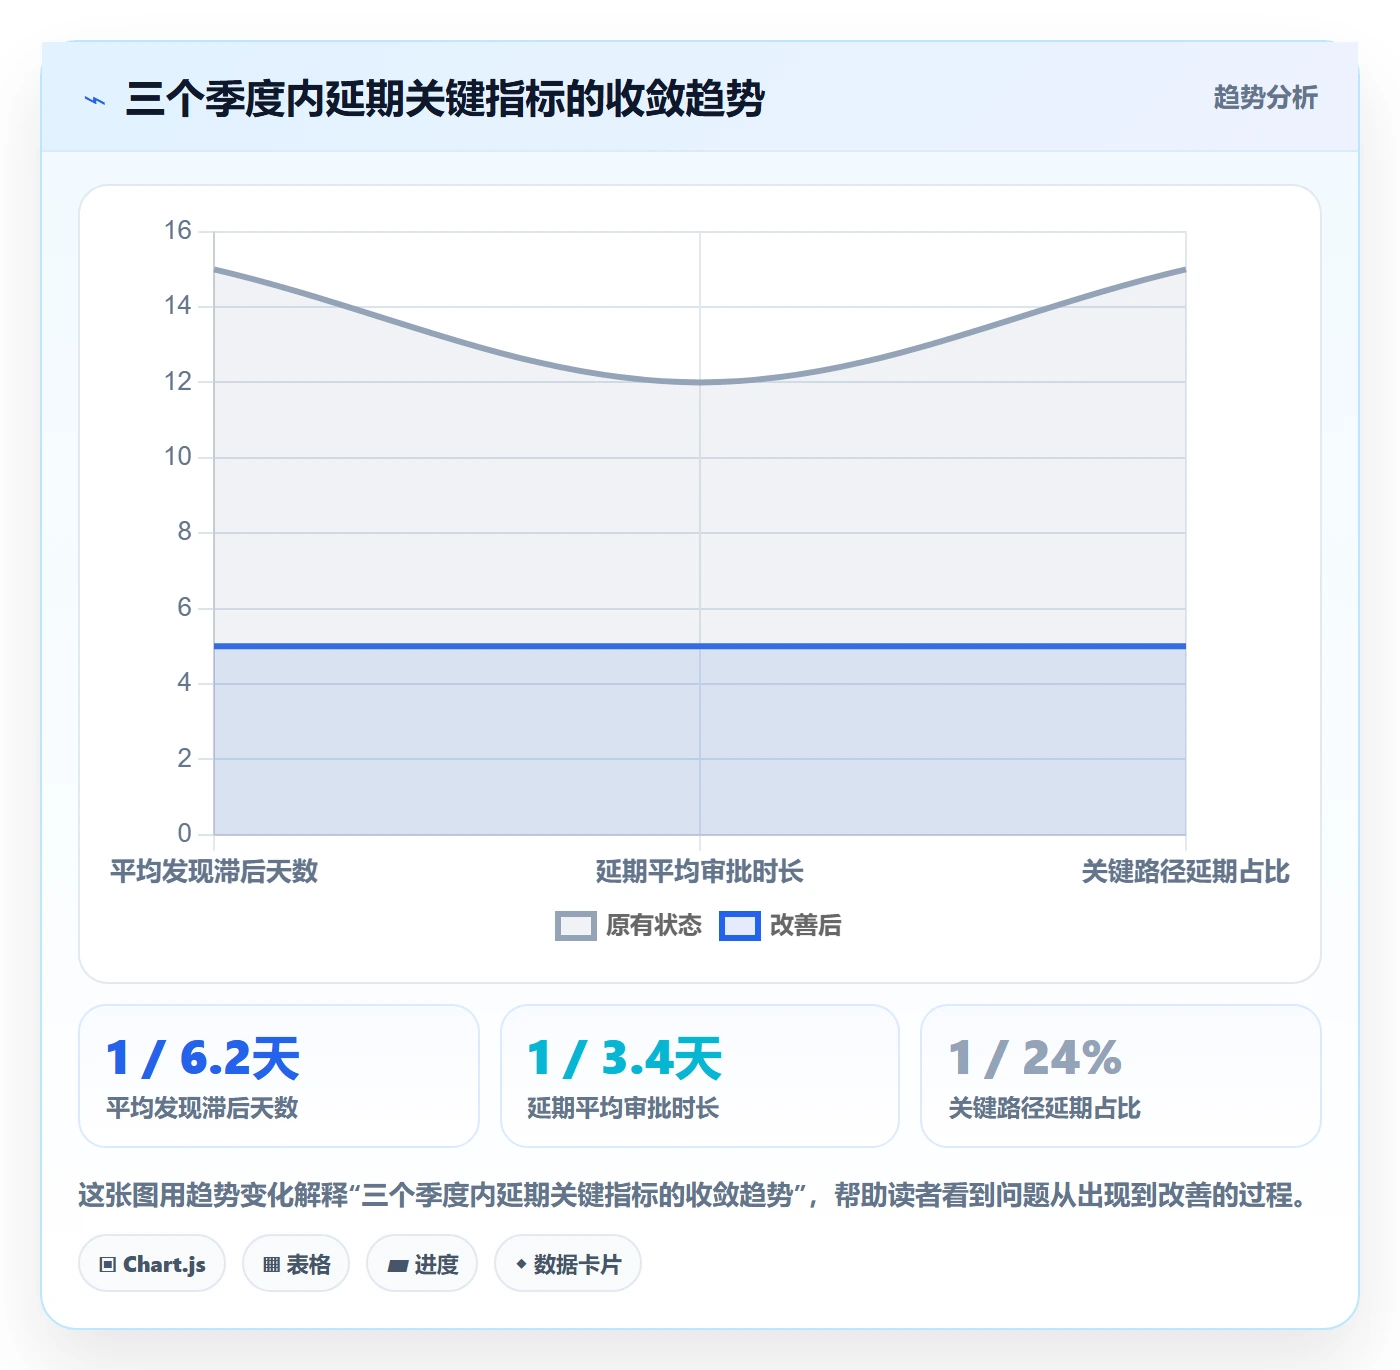Screen dimensions: 1400x1370
Task: Click the table grid icon on 表格 tag
Action: (271, 1265)
